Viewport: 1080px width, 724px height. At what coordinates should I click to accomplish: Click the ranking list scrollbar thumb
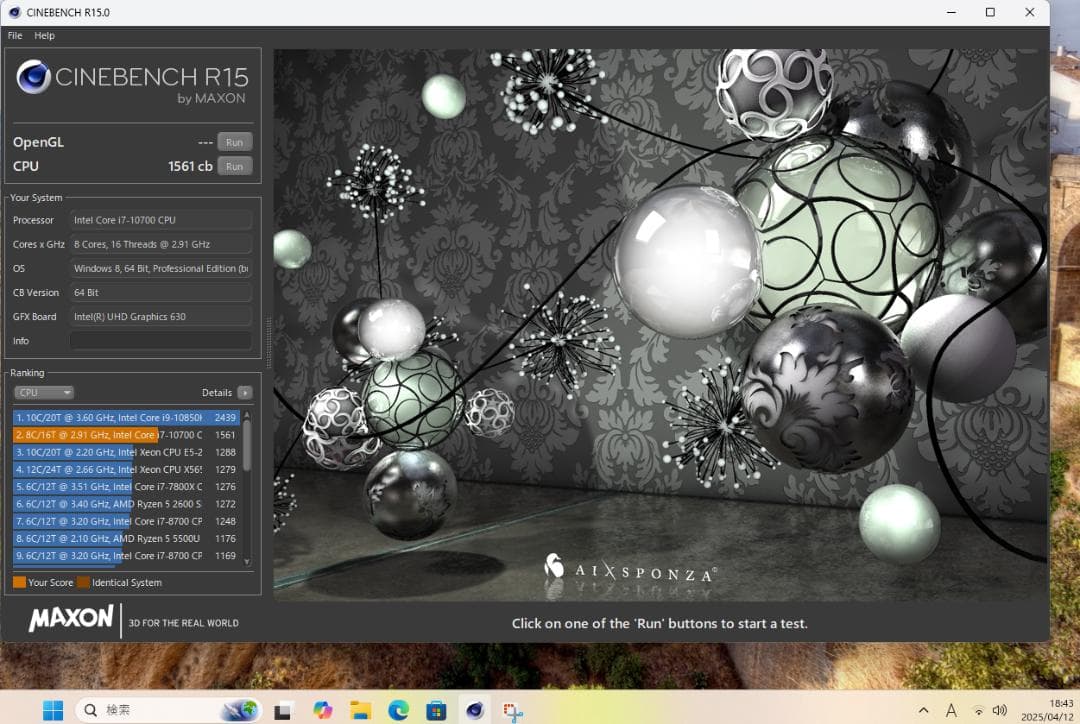click(247, 445)
